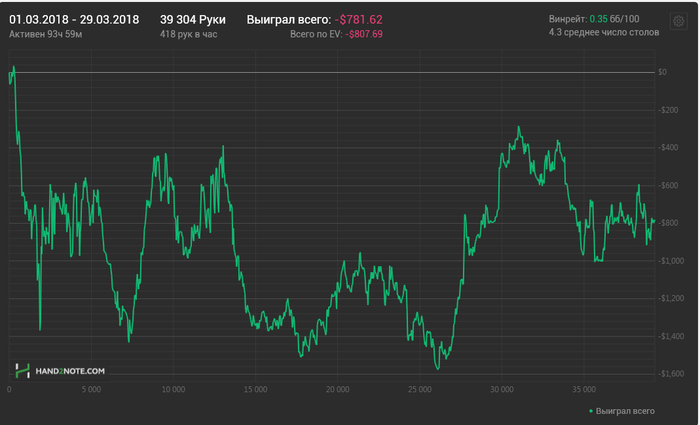Click the 35 000 x-axis label

[x=584, y=389]
